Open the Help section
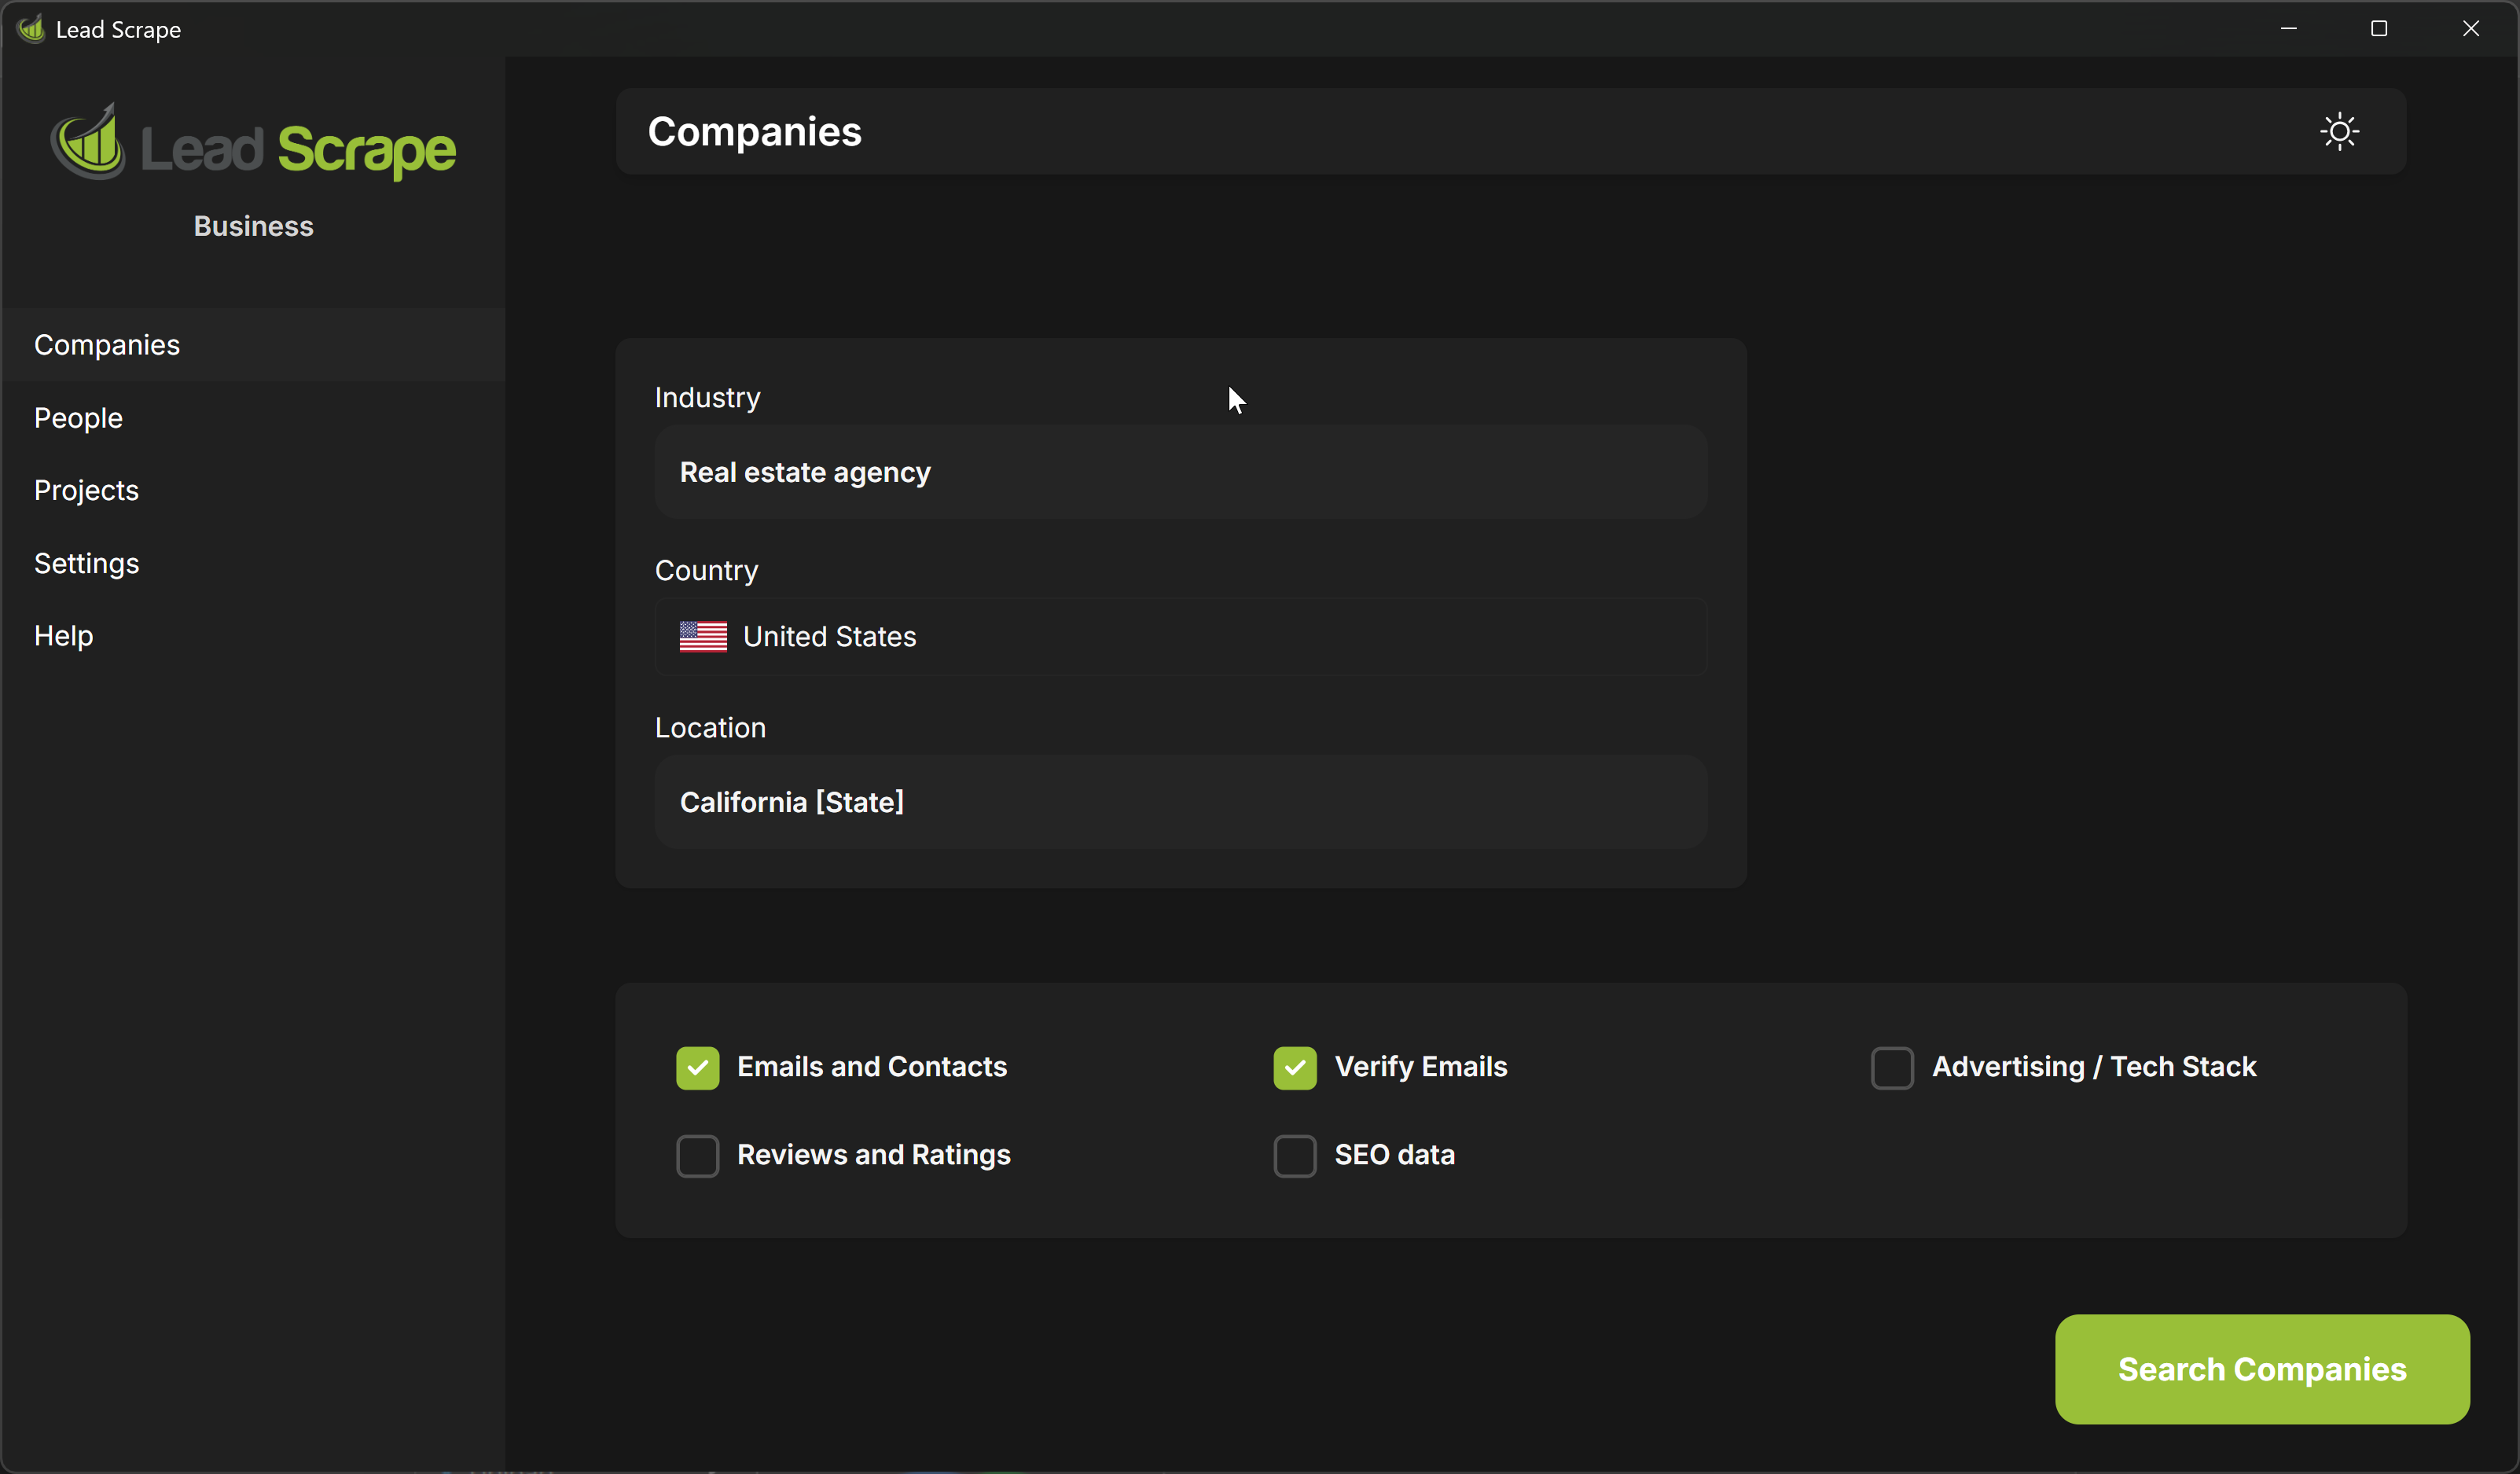This screenshot has height=1474, width=2520. tap(63, 636)
